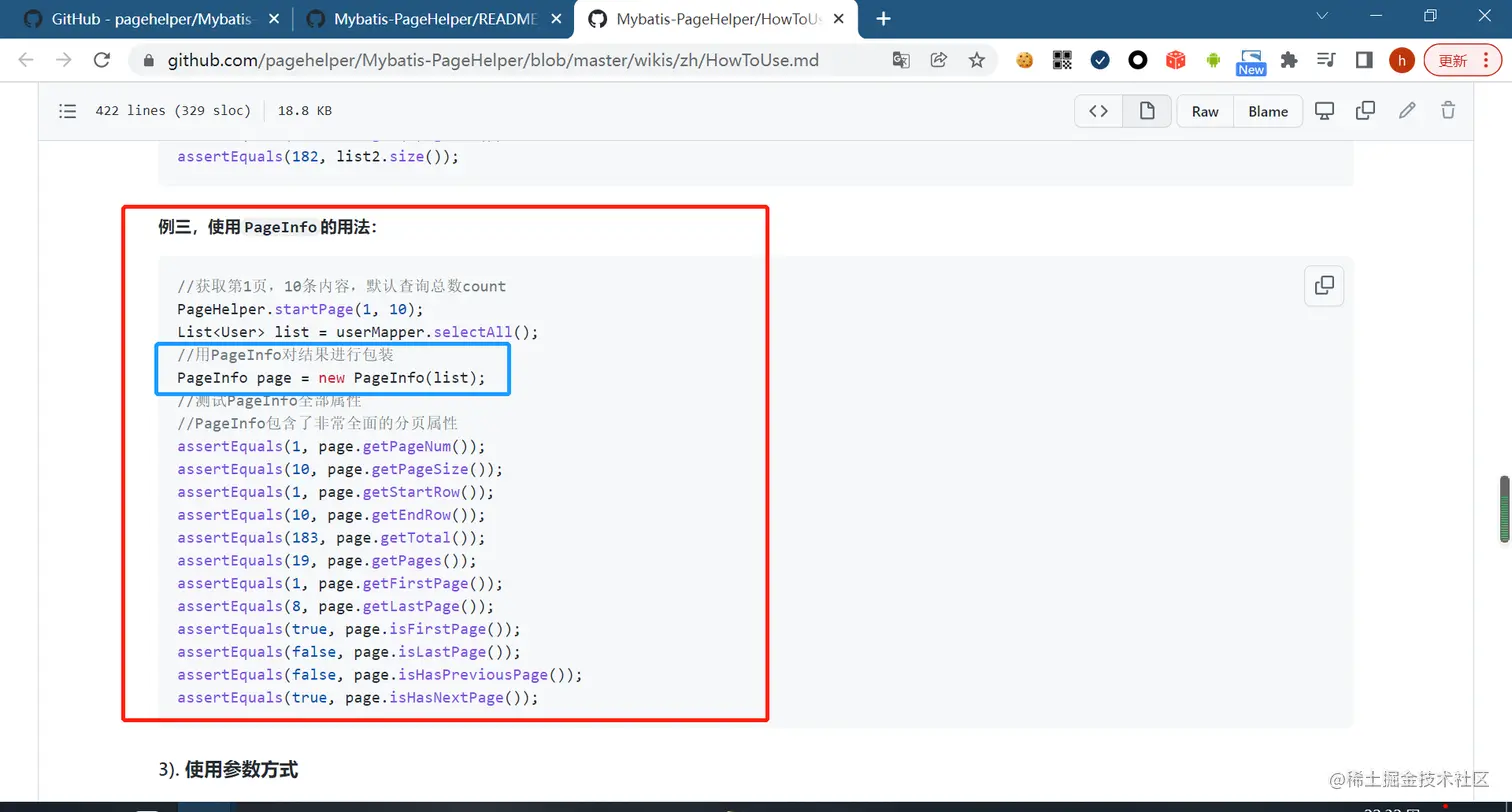The image size is (1512, 812).
Task: Close the HowToUse tab
Action: tap(841, 19)
